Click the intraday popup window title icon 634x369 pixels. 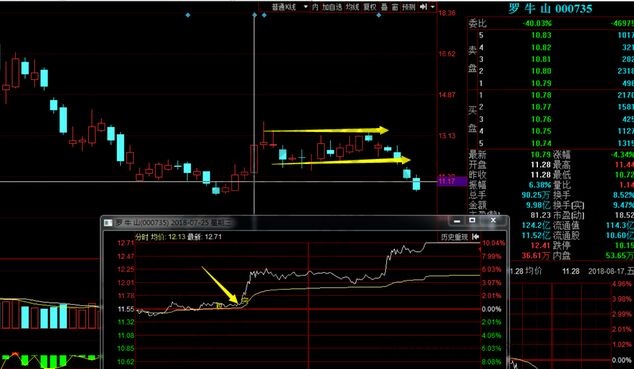[108, 223]
